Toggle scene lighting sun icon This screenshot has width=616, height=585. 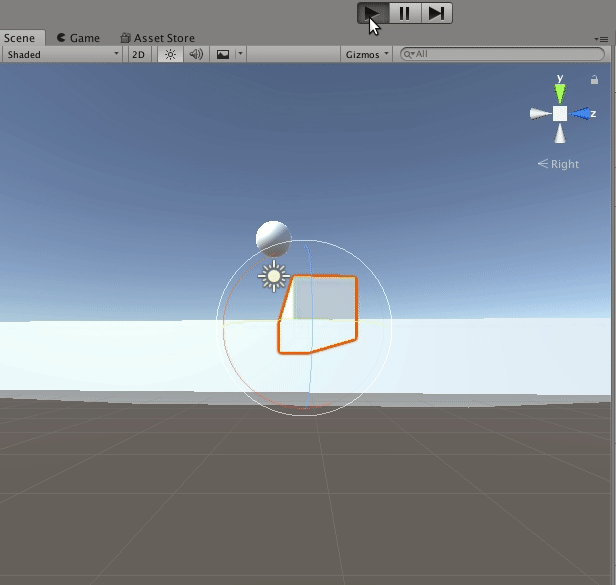(x=170, y=54)
